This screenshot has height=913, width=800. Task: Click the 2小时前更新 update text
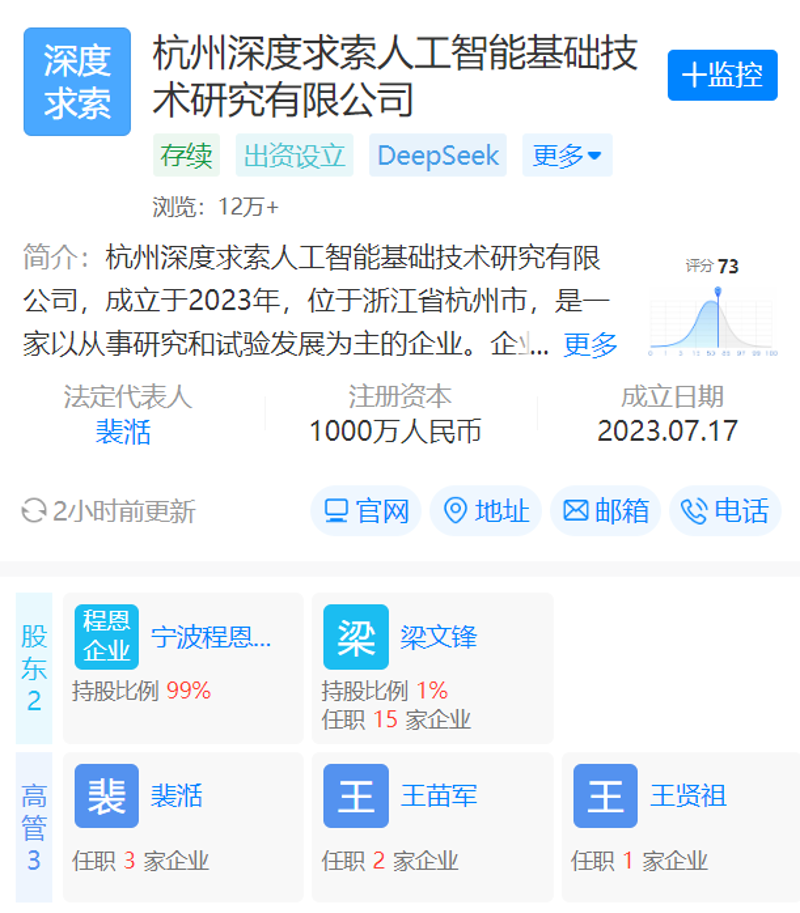(124, 511)
